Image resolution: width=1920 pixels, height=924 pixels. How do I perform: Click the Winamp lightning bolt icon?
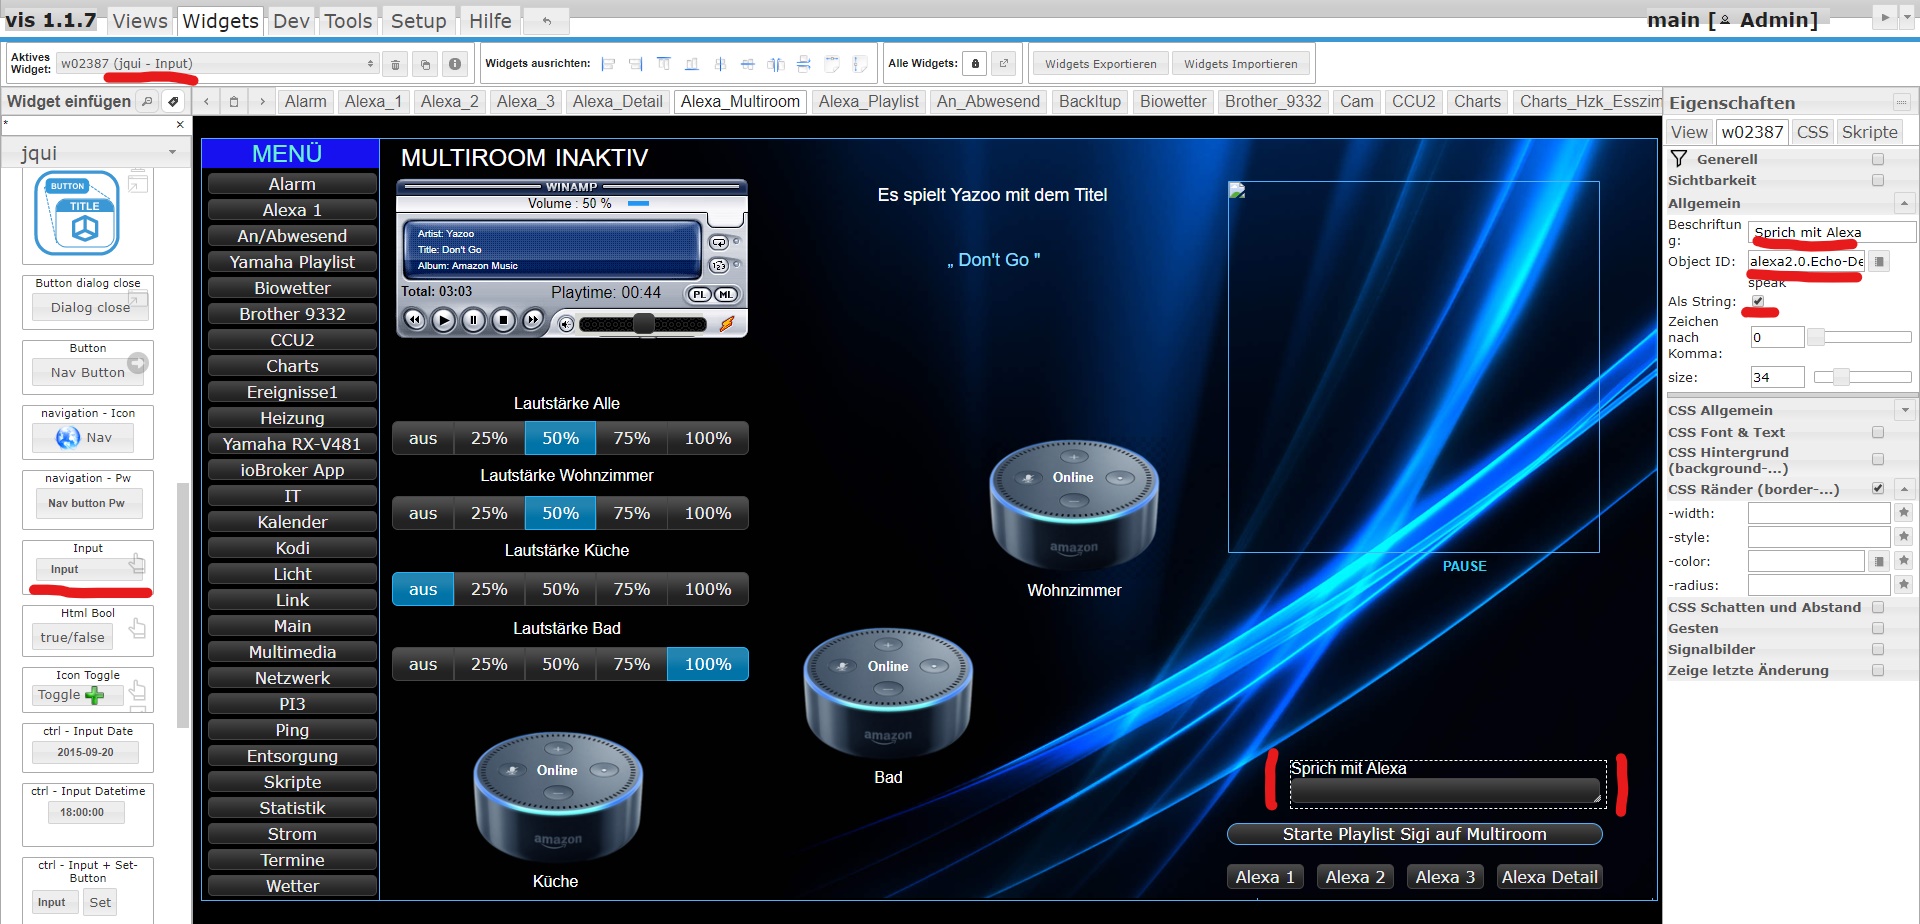click(727, 323)
